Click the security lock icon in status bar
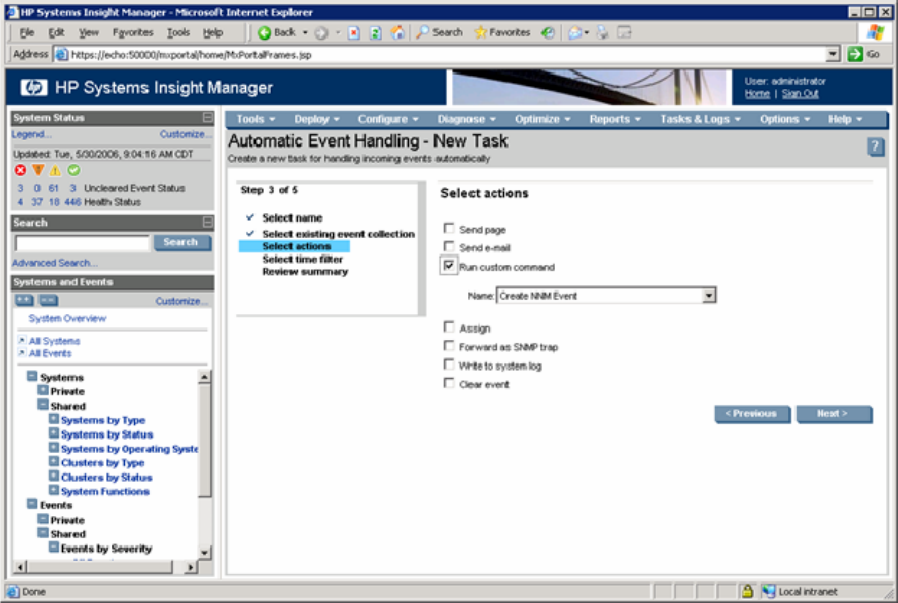This screenshot has width=898, height=603. 747,591
